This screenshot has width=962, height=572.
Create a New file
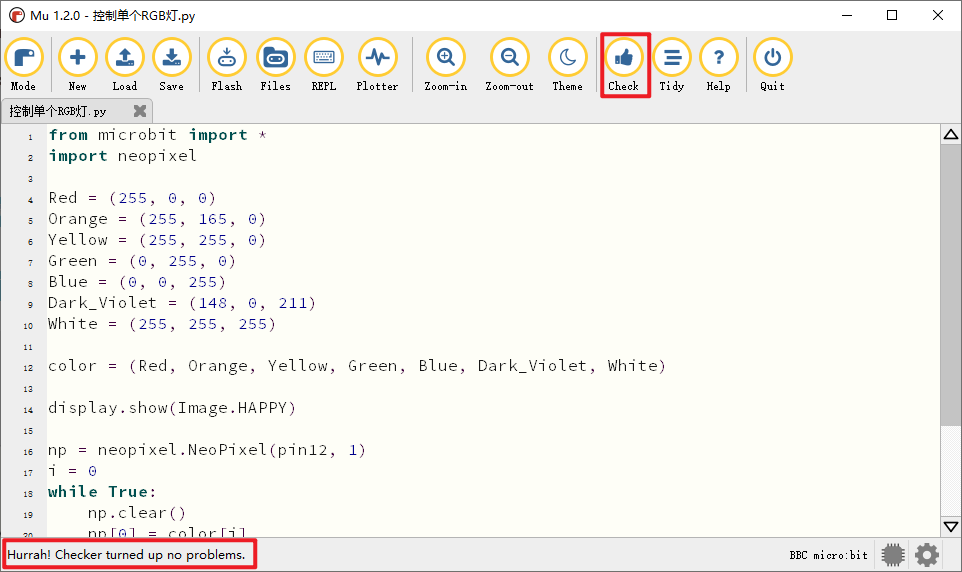click(x=77, y=64)
